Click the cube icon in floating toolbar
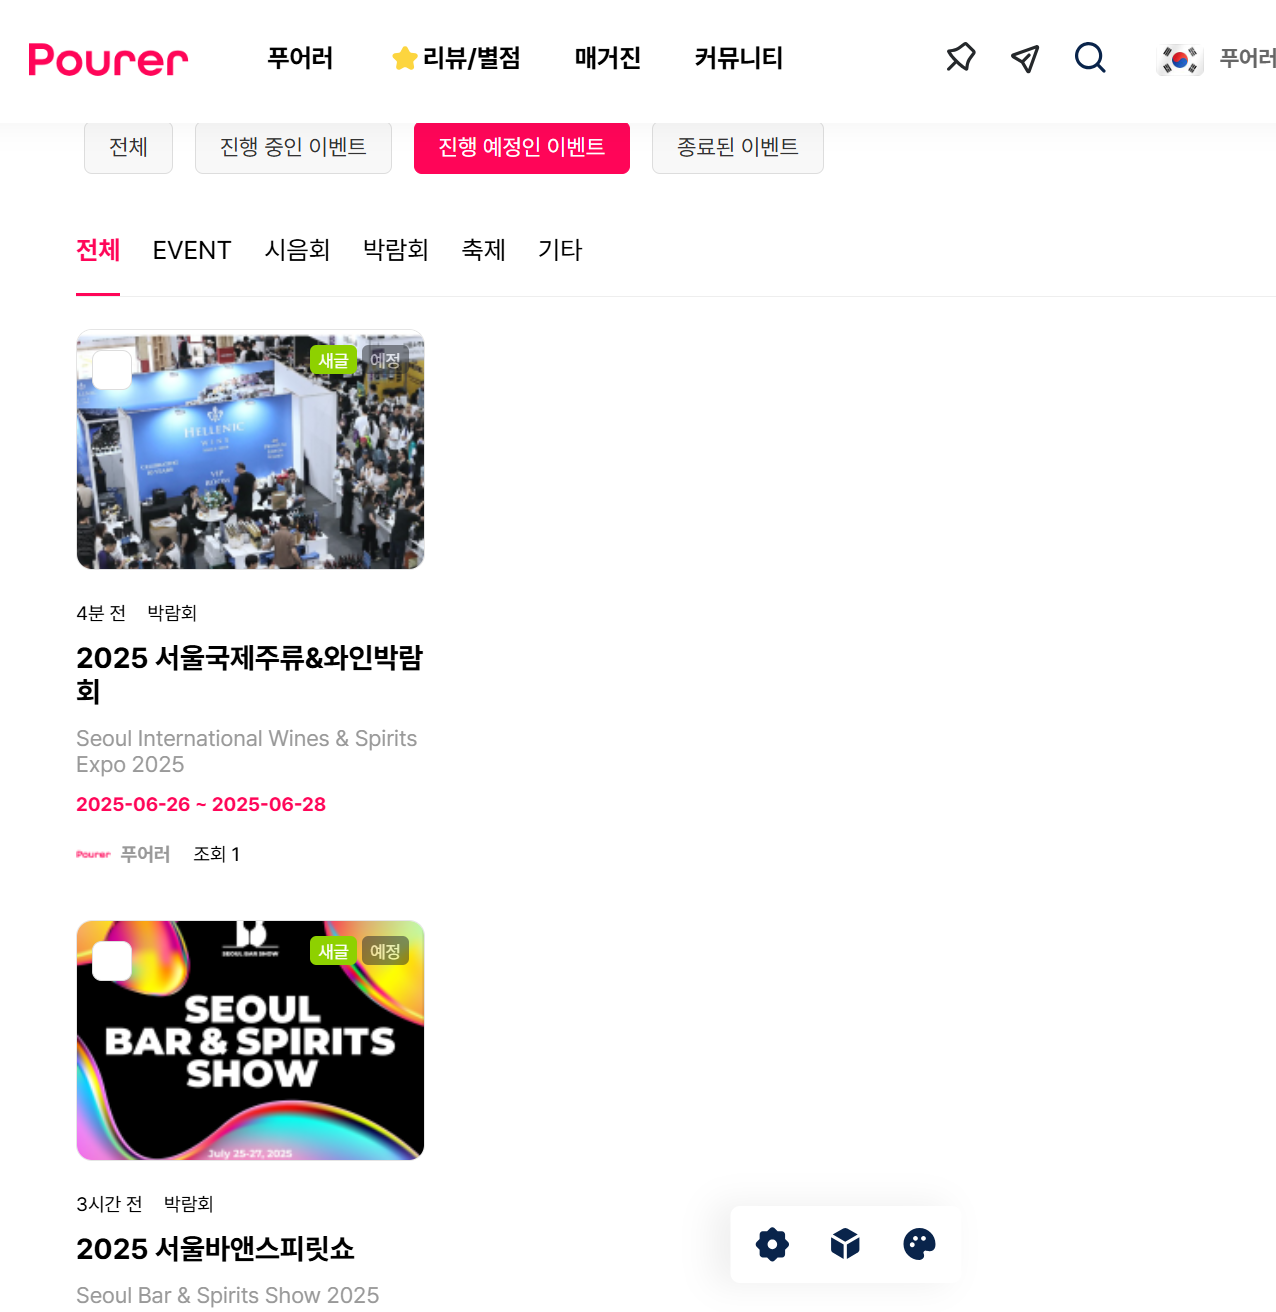The height and width of the screenshot is (1312, 1276). click(x=845, y=1244)
